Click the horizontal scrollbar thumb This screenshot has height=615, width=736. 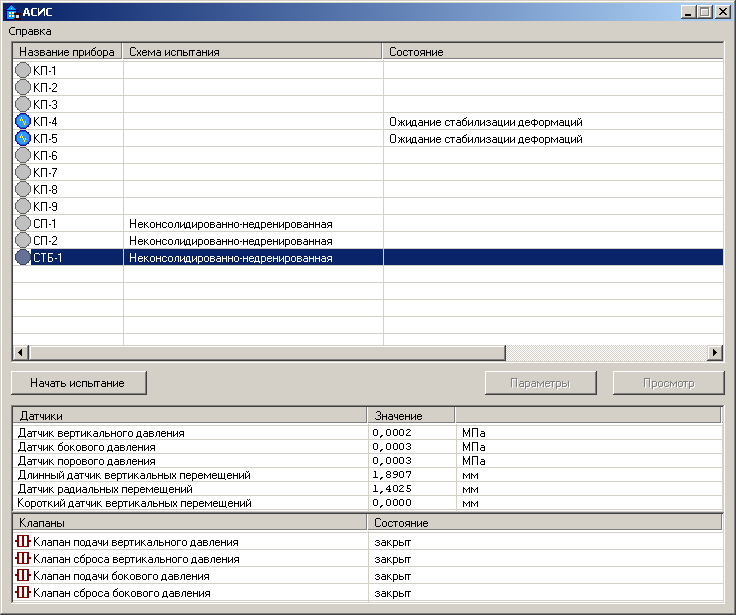pyautogui.click(x=267, y=352)
